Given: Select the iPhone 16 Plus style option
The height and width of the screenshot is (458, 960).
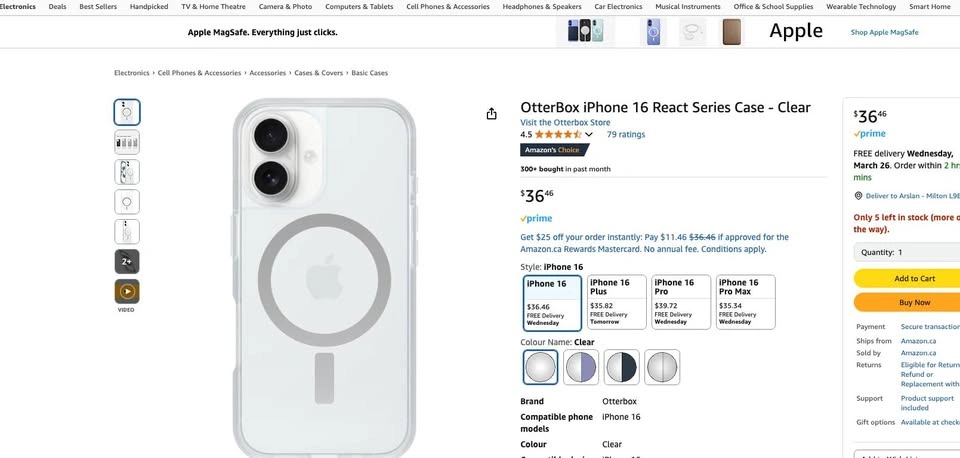Looking at the screenshot, I should click(x=616, y=302).
